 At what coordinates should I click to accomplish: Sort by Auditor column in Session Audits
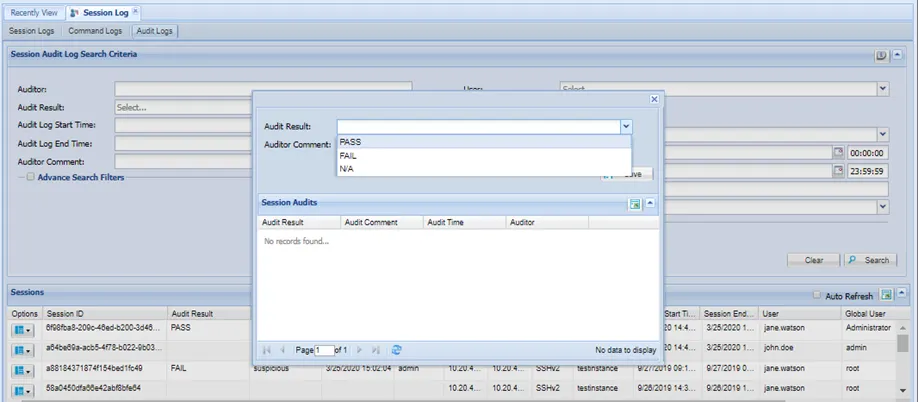click(x=547, y=222)
